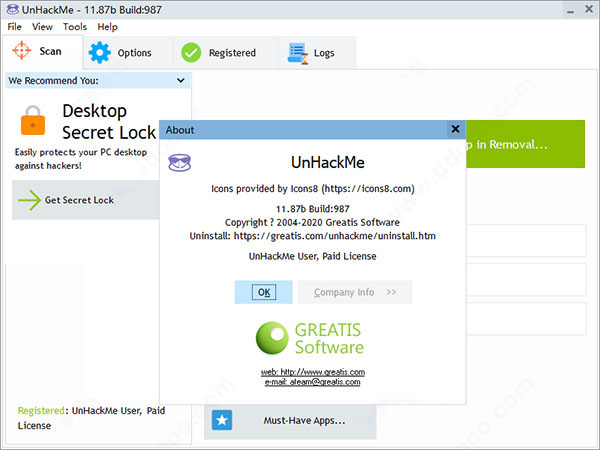The width and height of the screenshot is (600, 450).
Task: Open the View menu
Action: [42, 27]
